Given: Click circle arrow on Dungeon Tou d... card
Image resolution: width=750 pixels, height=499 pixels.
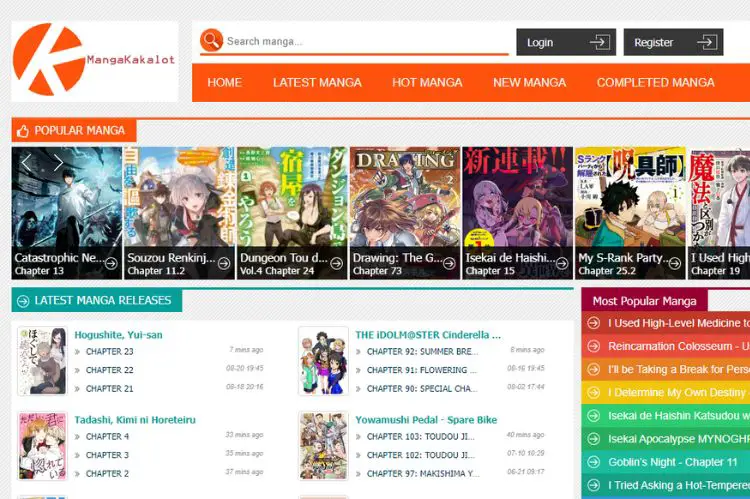Looking at the screenshot, I should pos(336,263).
